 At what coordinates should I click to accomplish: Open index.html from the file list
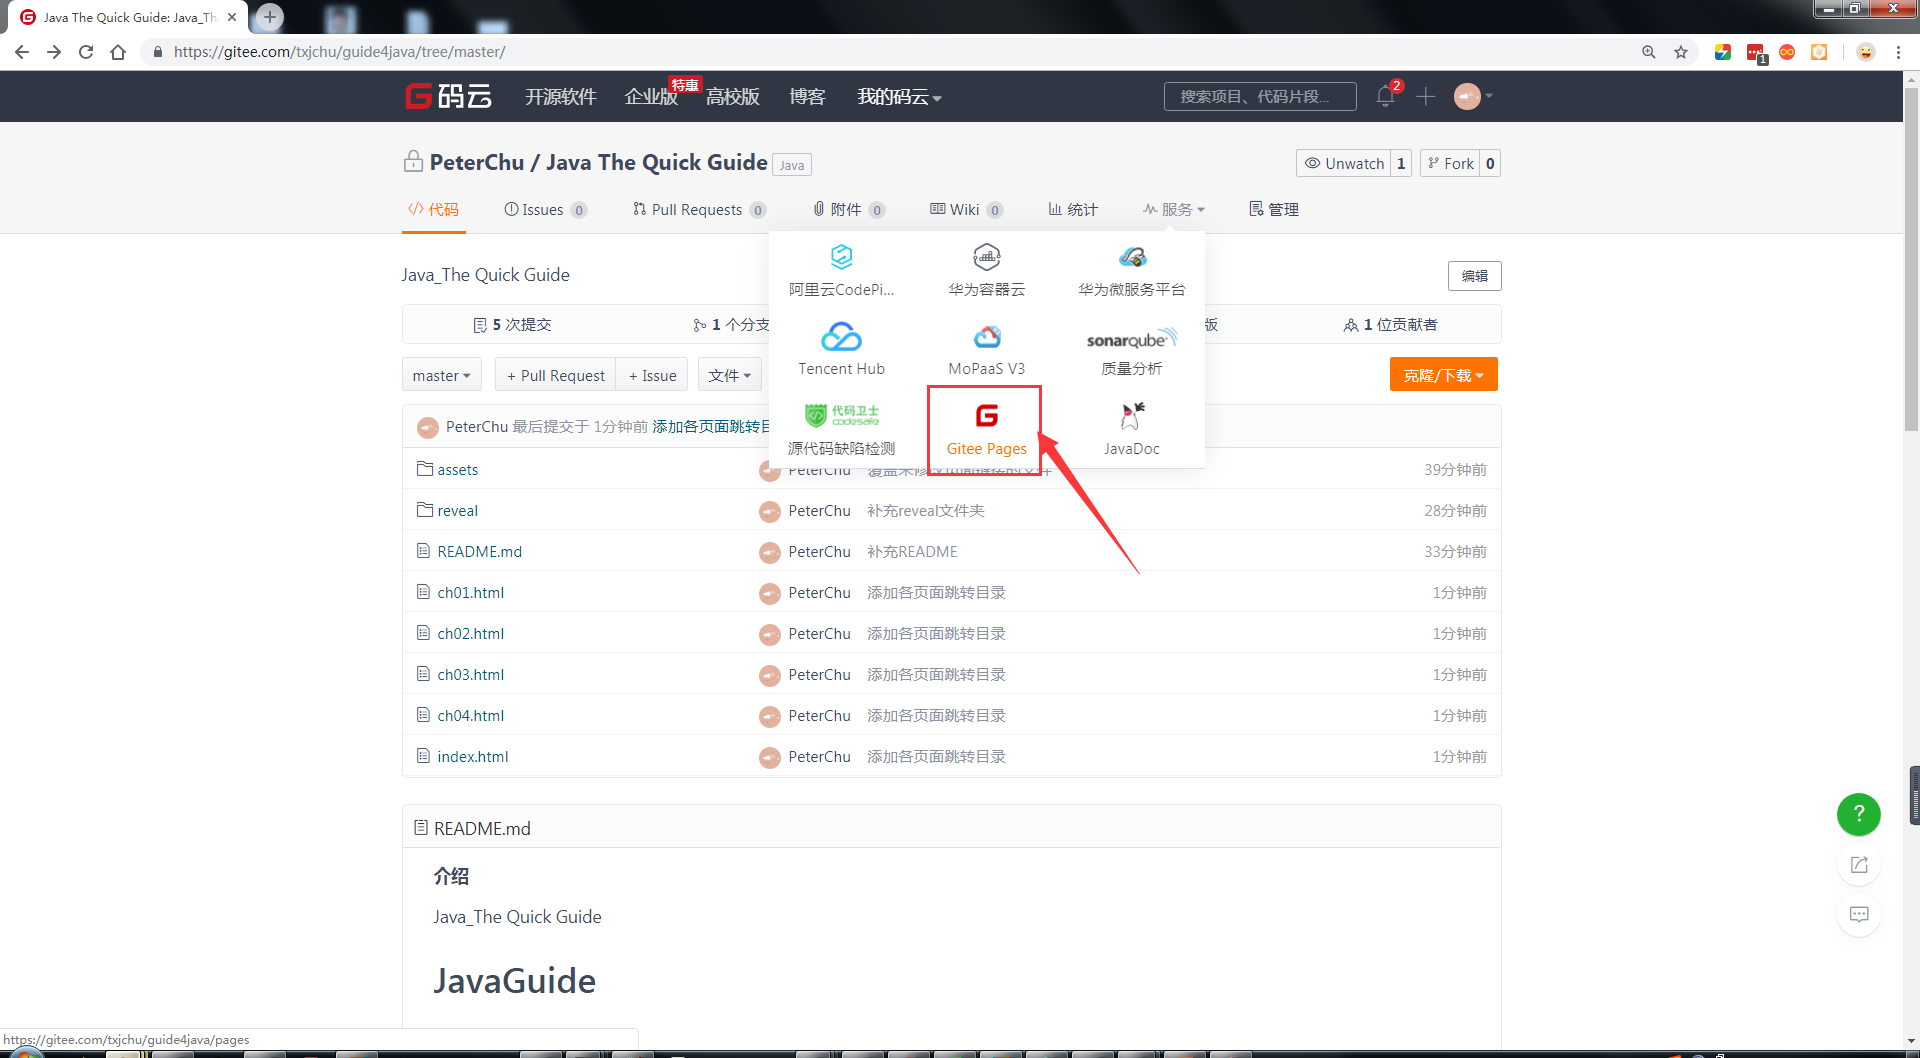tap(472, 756)
